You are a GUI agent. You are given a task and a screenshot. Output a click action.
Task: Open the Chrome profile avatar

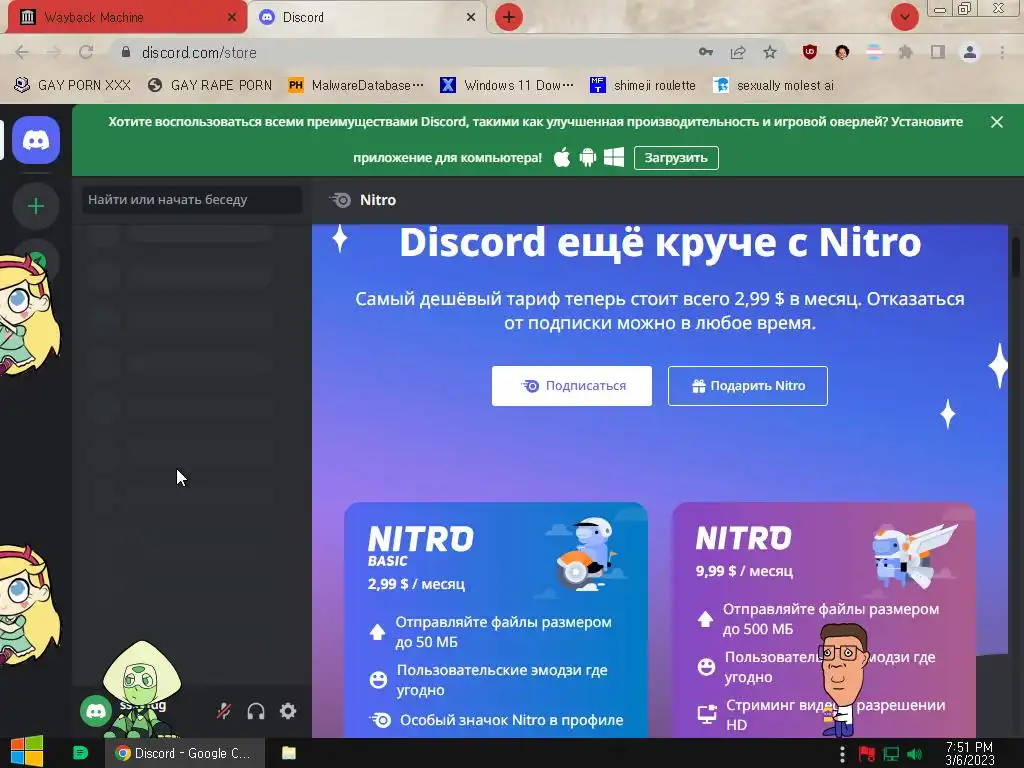[970, 52]
